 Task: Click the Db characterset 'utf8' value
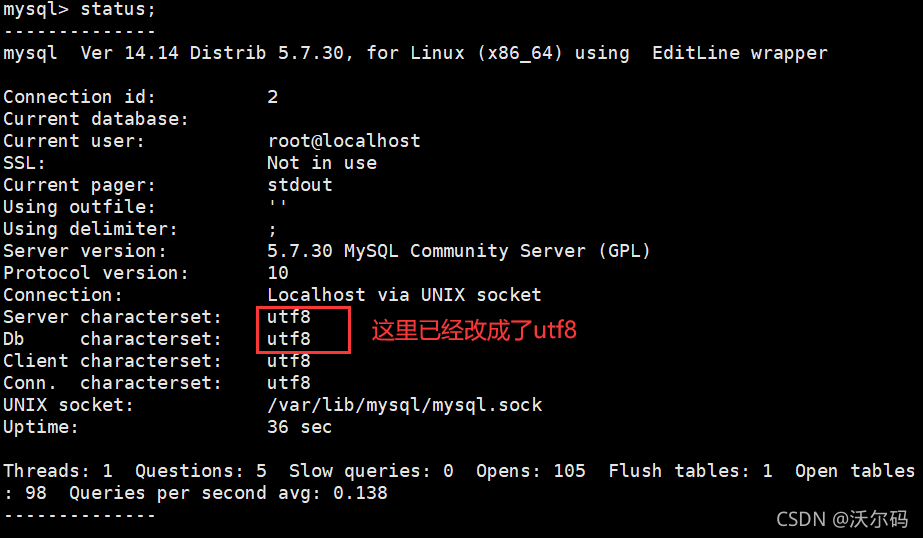point(289,339)
